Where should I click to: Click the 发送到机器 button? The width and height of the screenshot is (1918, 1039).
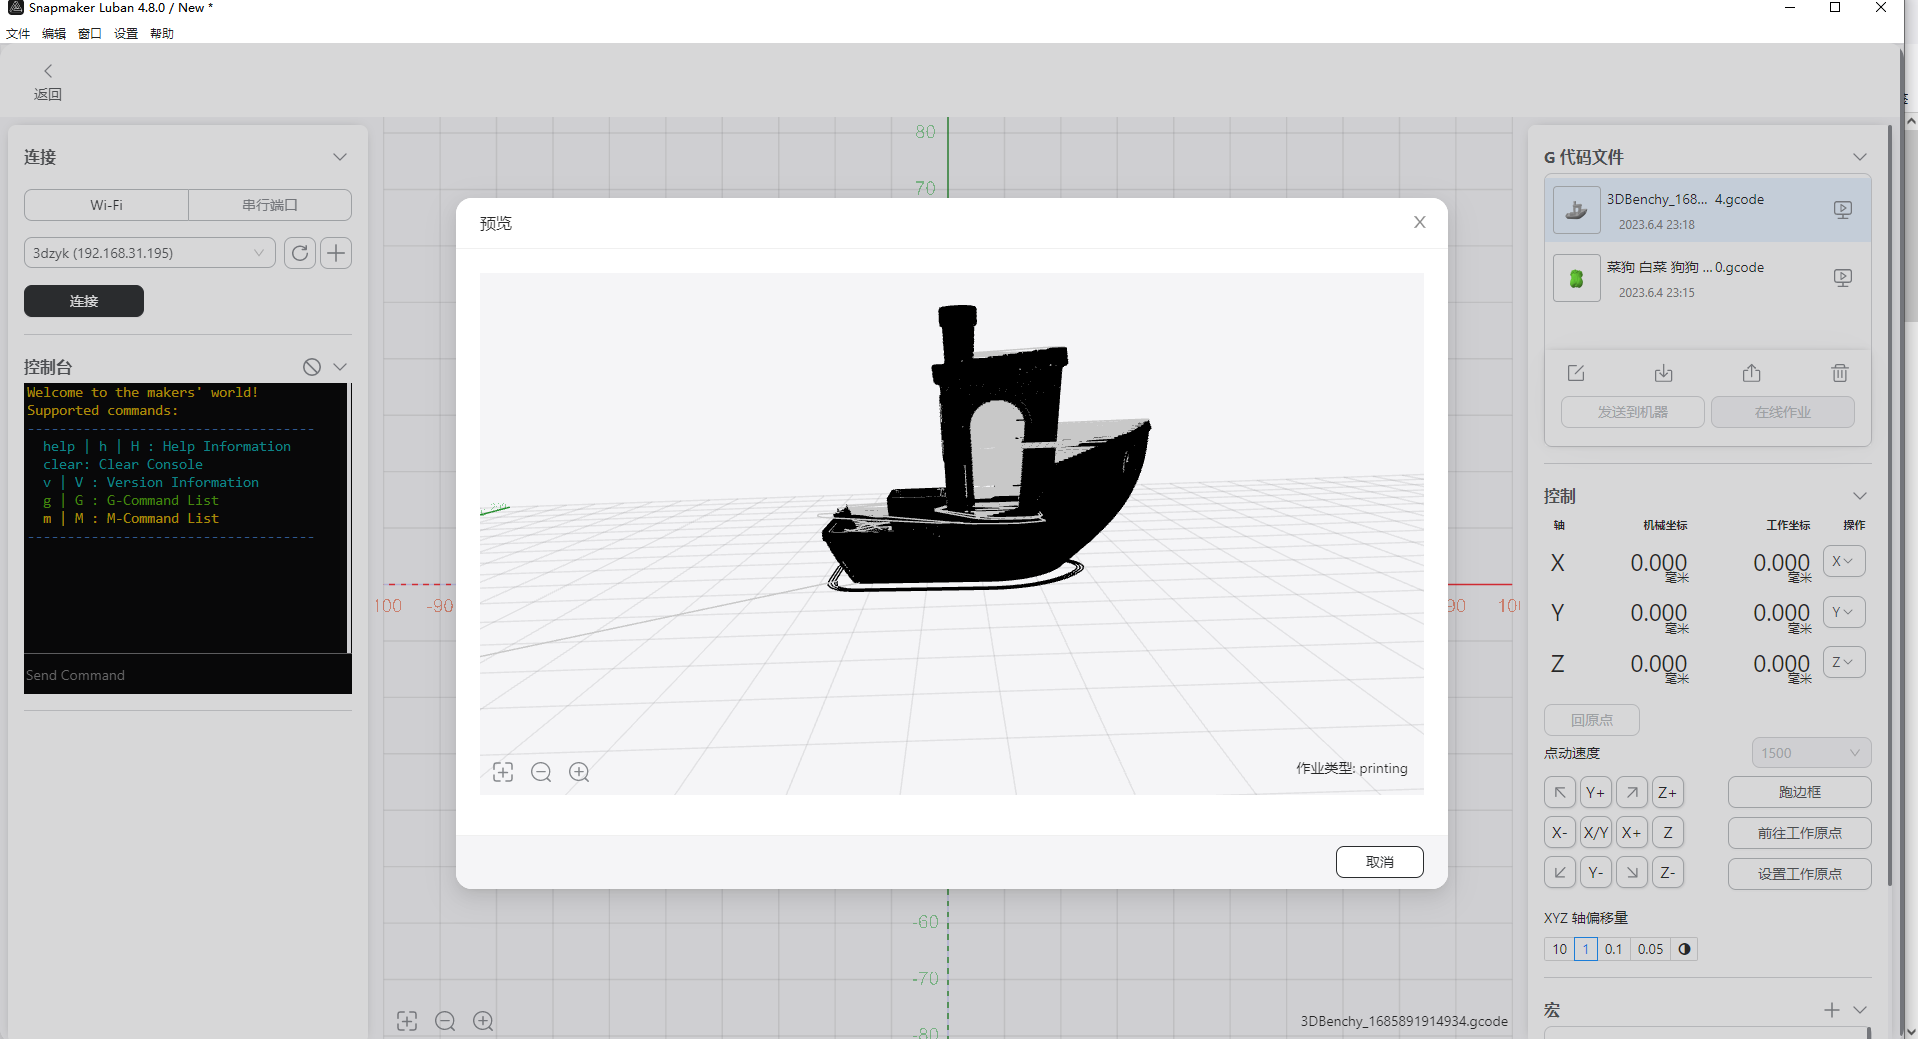click(1632, 412)
